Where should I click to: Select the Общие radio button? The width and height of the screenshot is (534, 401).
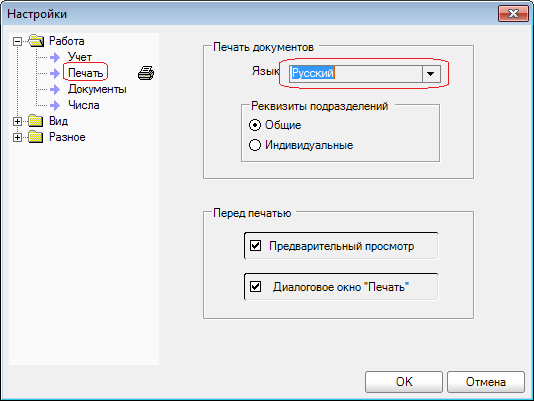(255, 125)
